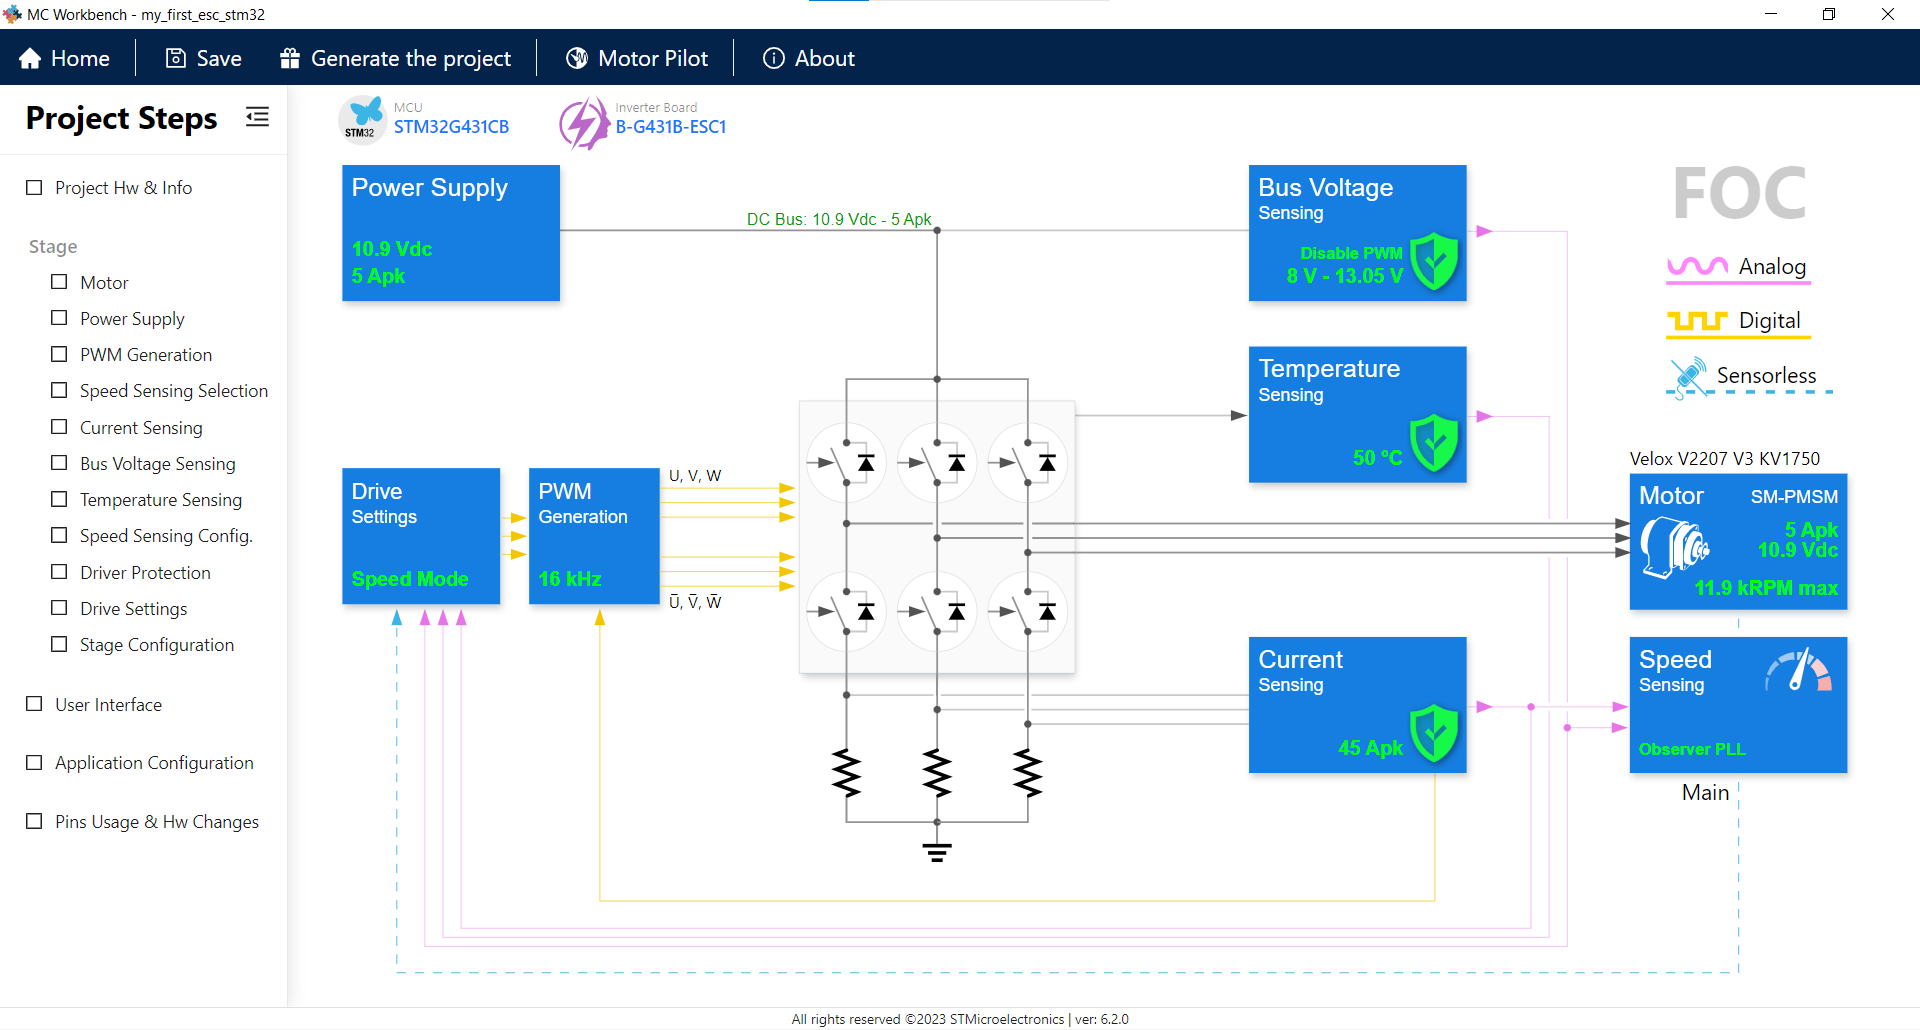Click the motor picture in Motor block
The height and width of the screenshot is (1030, 1920).
pos(1673,546)
